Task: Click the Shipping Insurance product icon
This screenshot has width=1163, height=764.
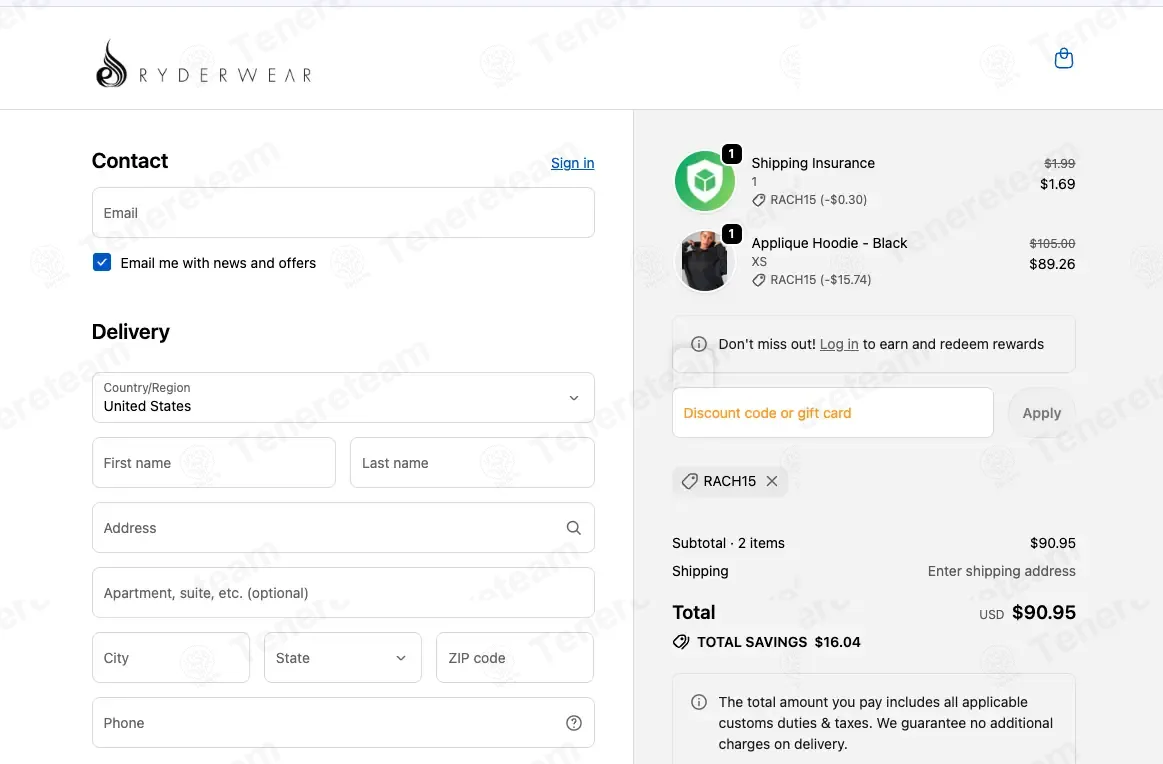Action: [704, 181]
